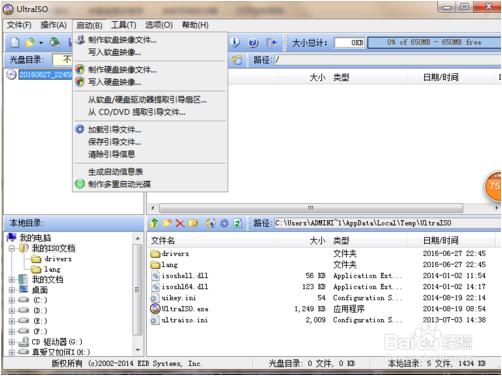Open the 文件(F) menu
Screen dimensions: 502x376
coord(19,25)
